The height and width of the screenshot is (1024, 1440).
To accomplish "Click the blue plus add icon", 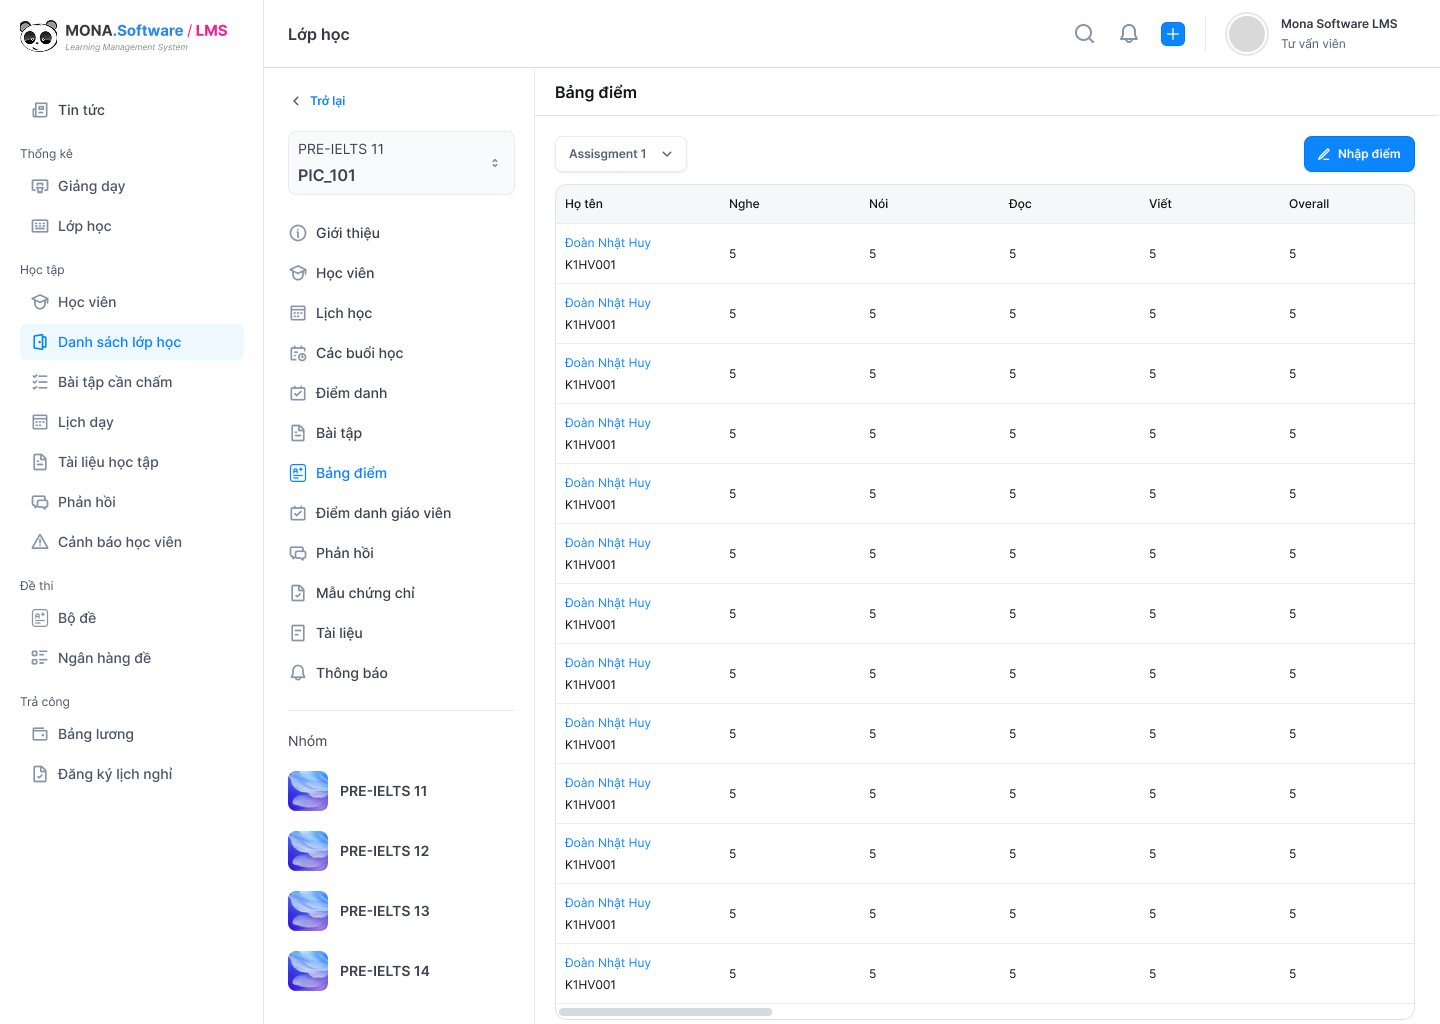I will (x=1173, y=34).
